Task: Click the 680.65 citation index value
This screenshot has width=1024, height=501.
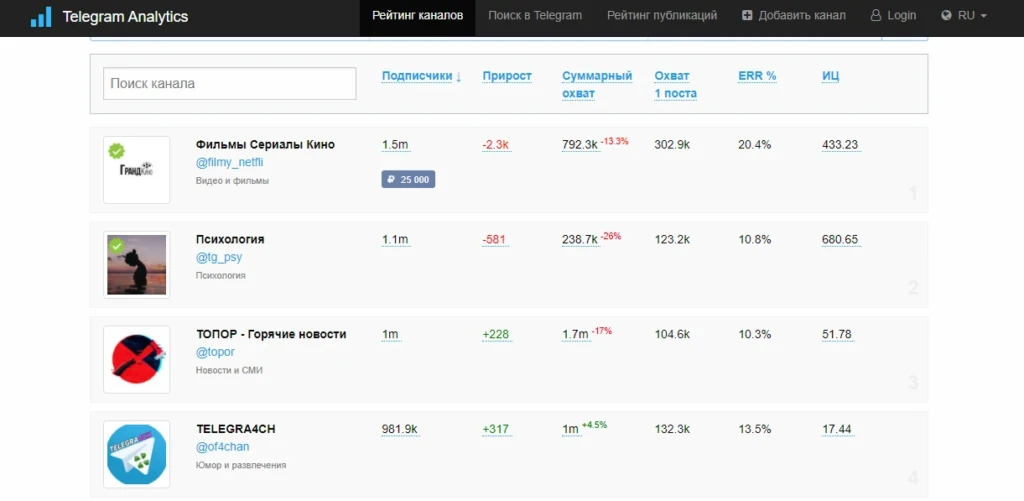Action: pyautogui.click(x=840, y=240)
